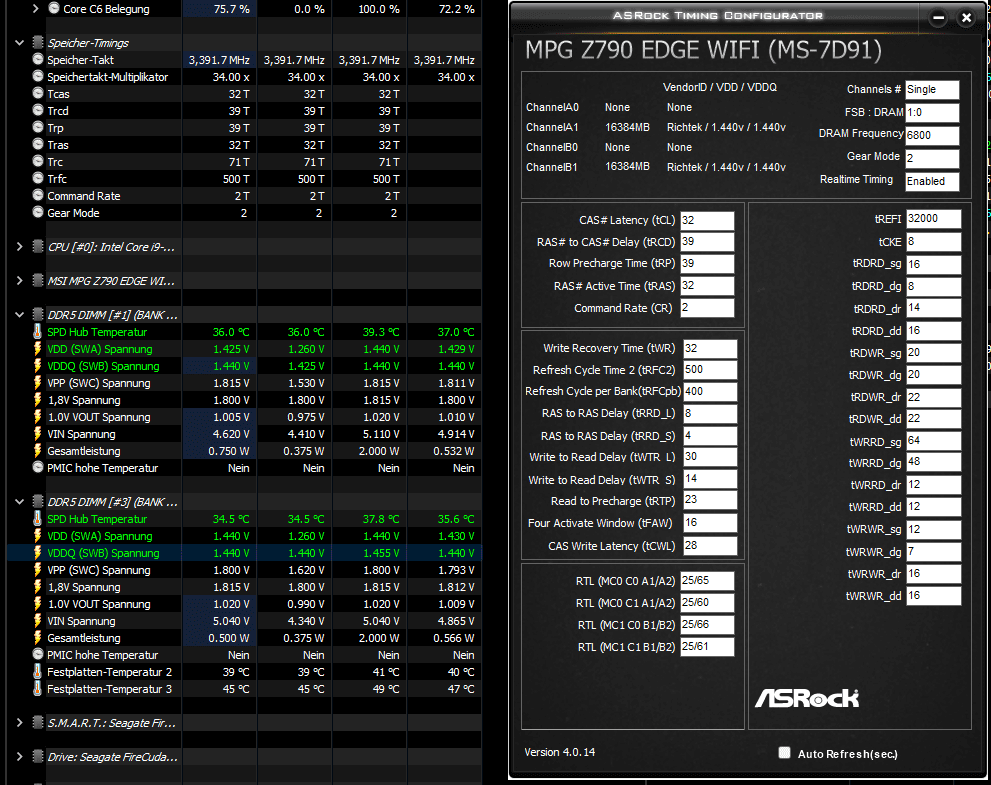
Task: Click the thermometer icon of DIMM #1 SPD Hub Temperatur
Action: pos(38,332)
